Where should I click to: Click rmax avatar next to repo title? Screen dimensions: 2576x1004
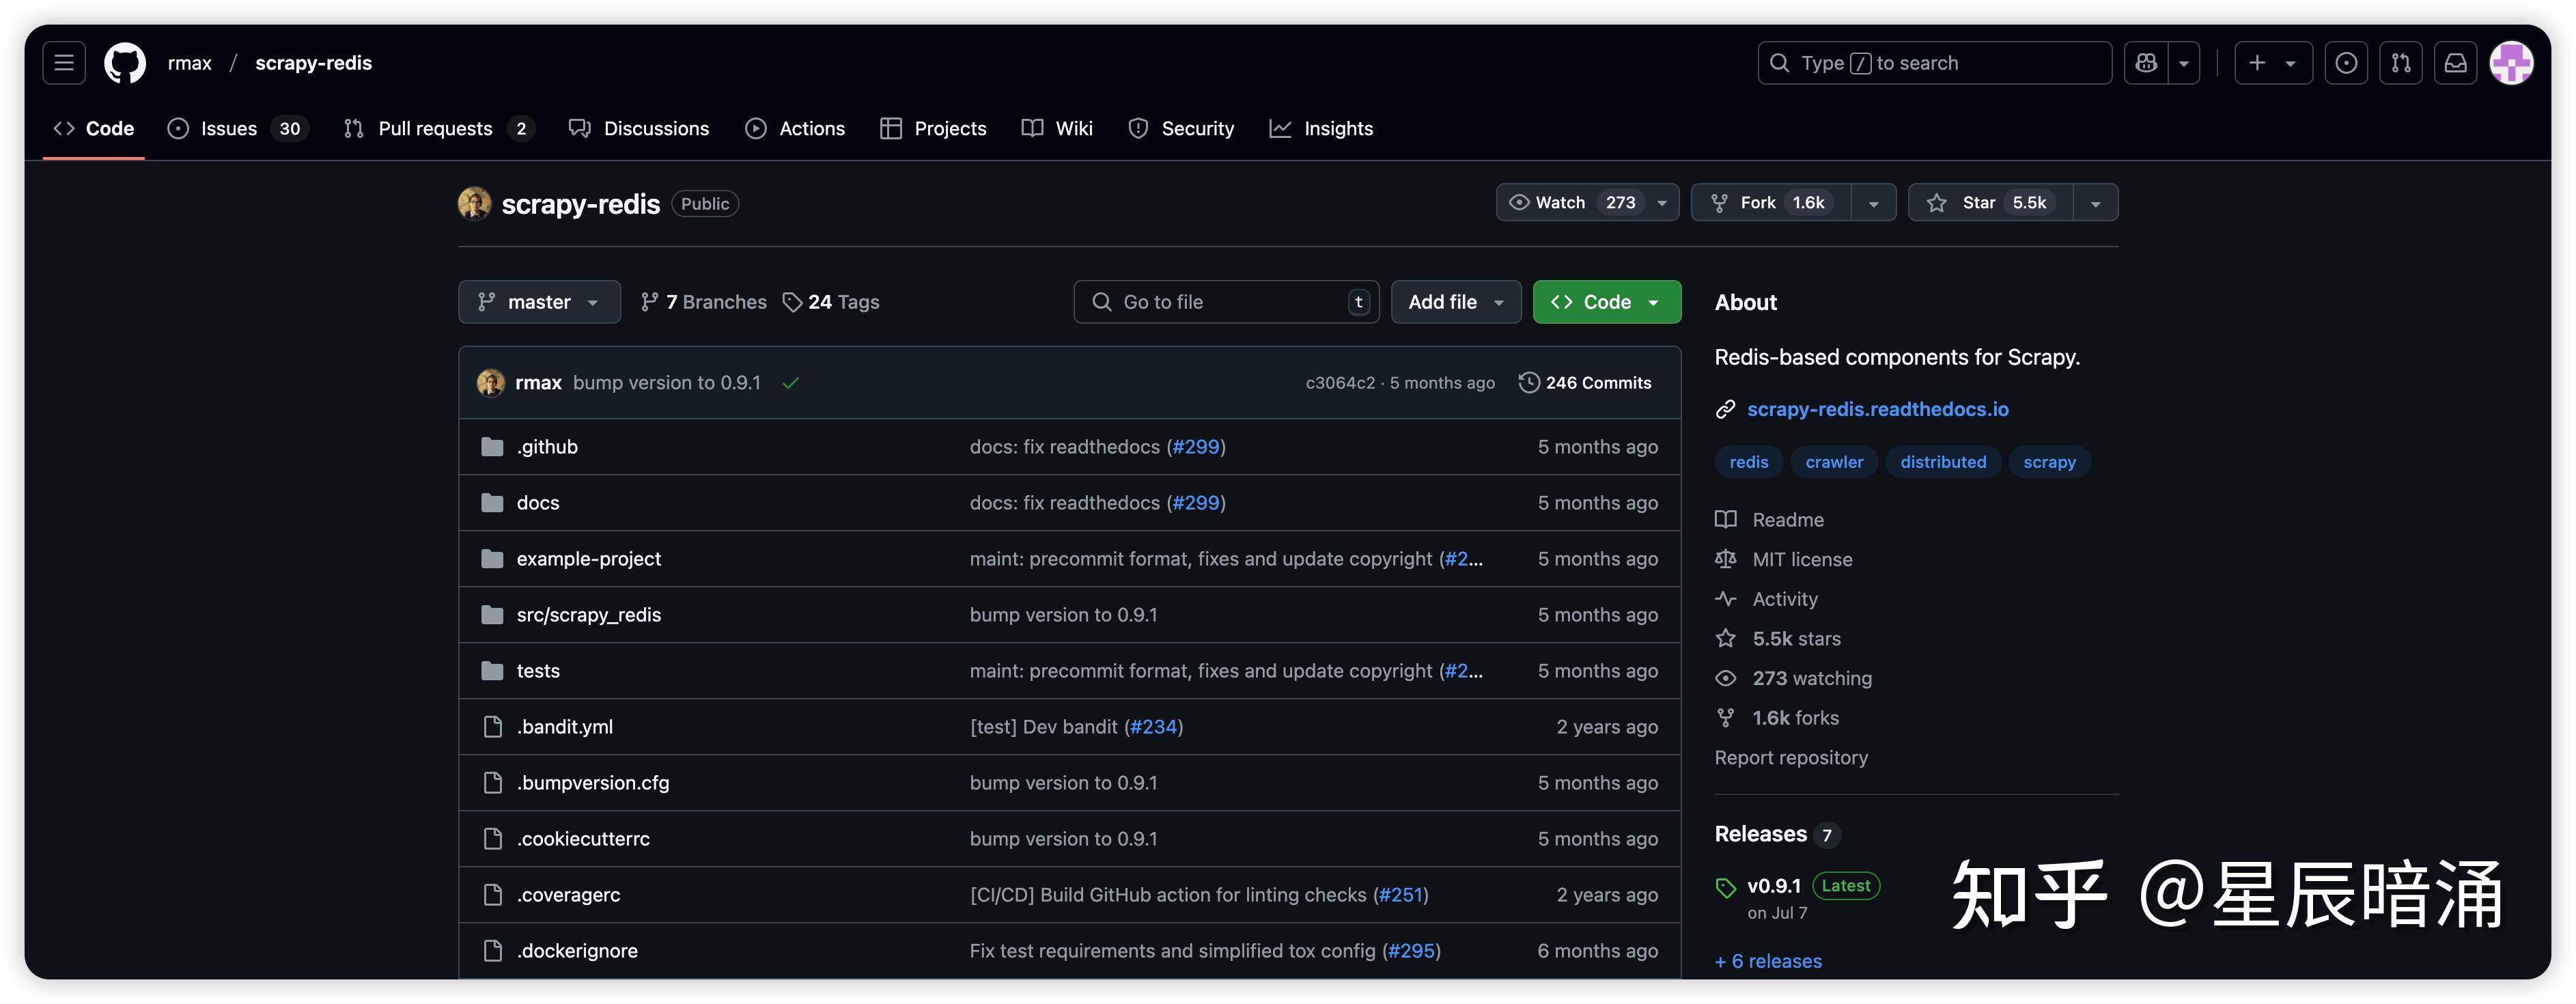(474, 203)
